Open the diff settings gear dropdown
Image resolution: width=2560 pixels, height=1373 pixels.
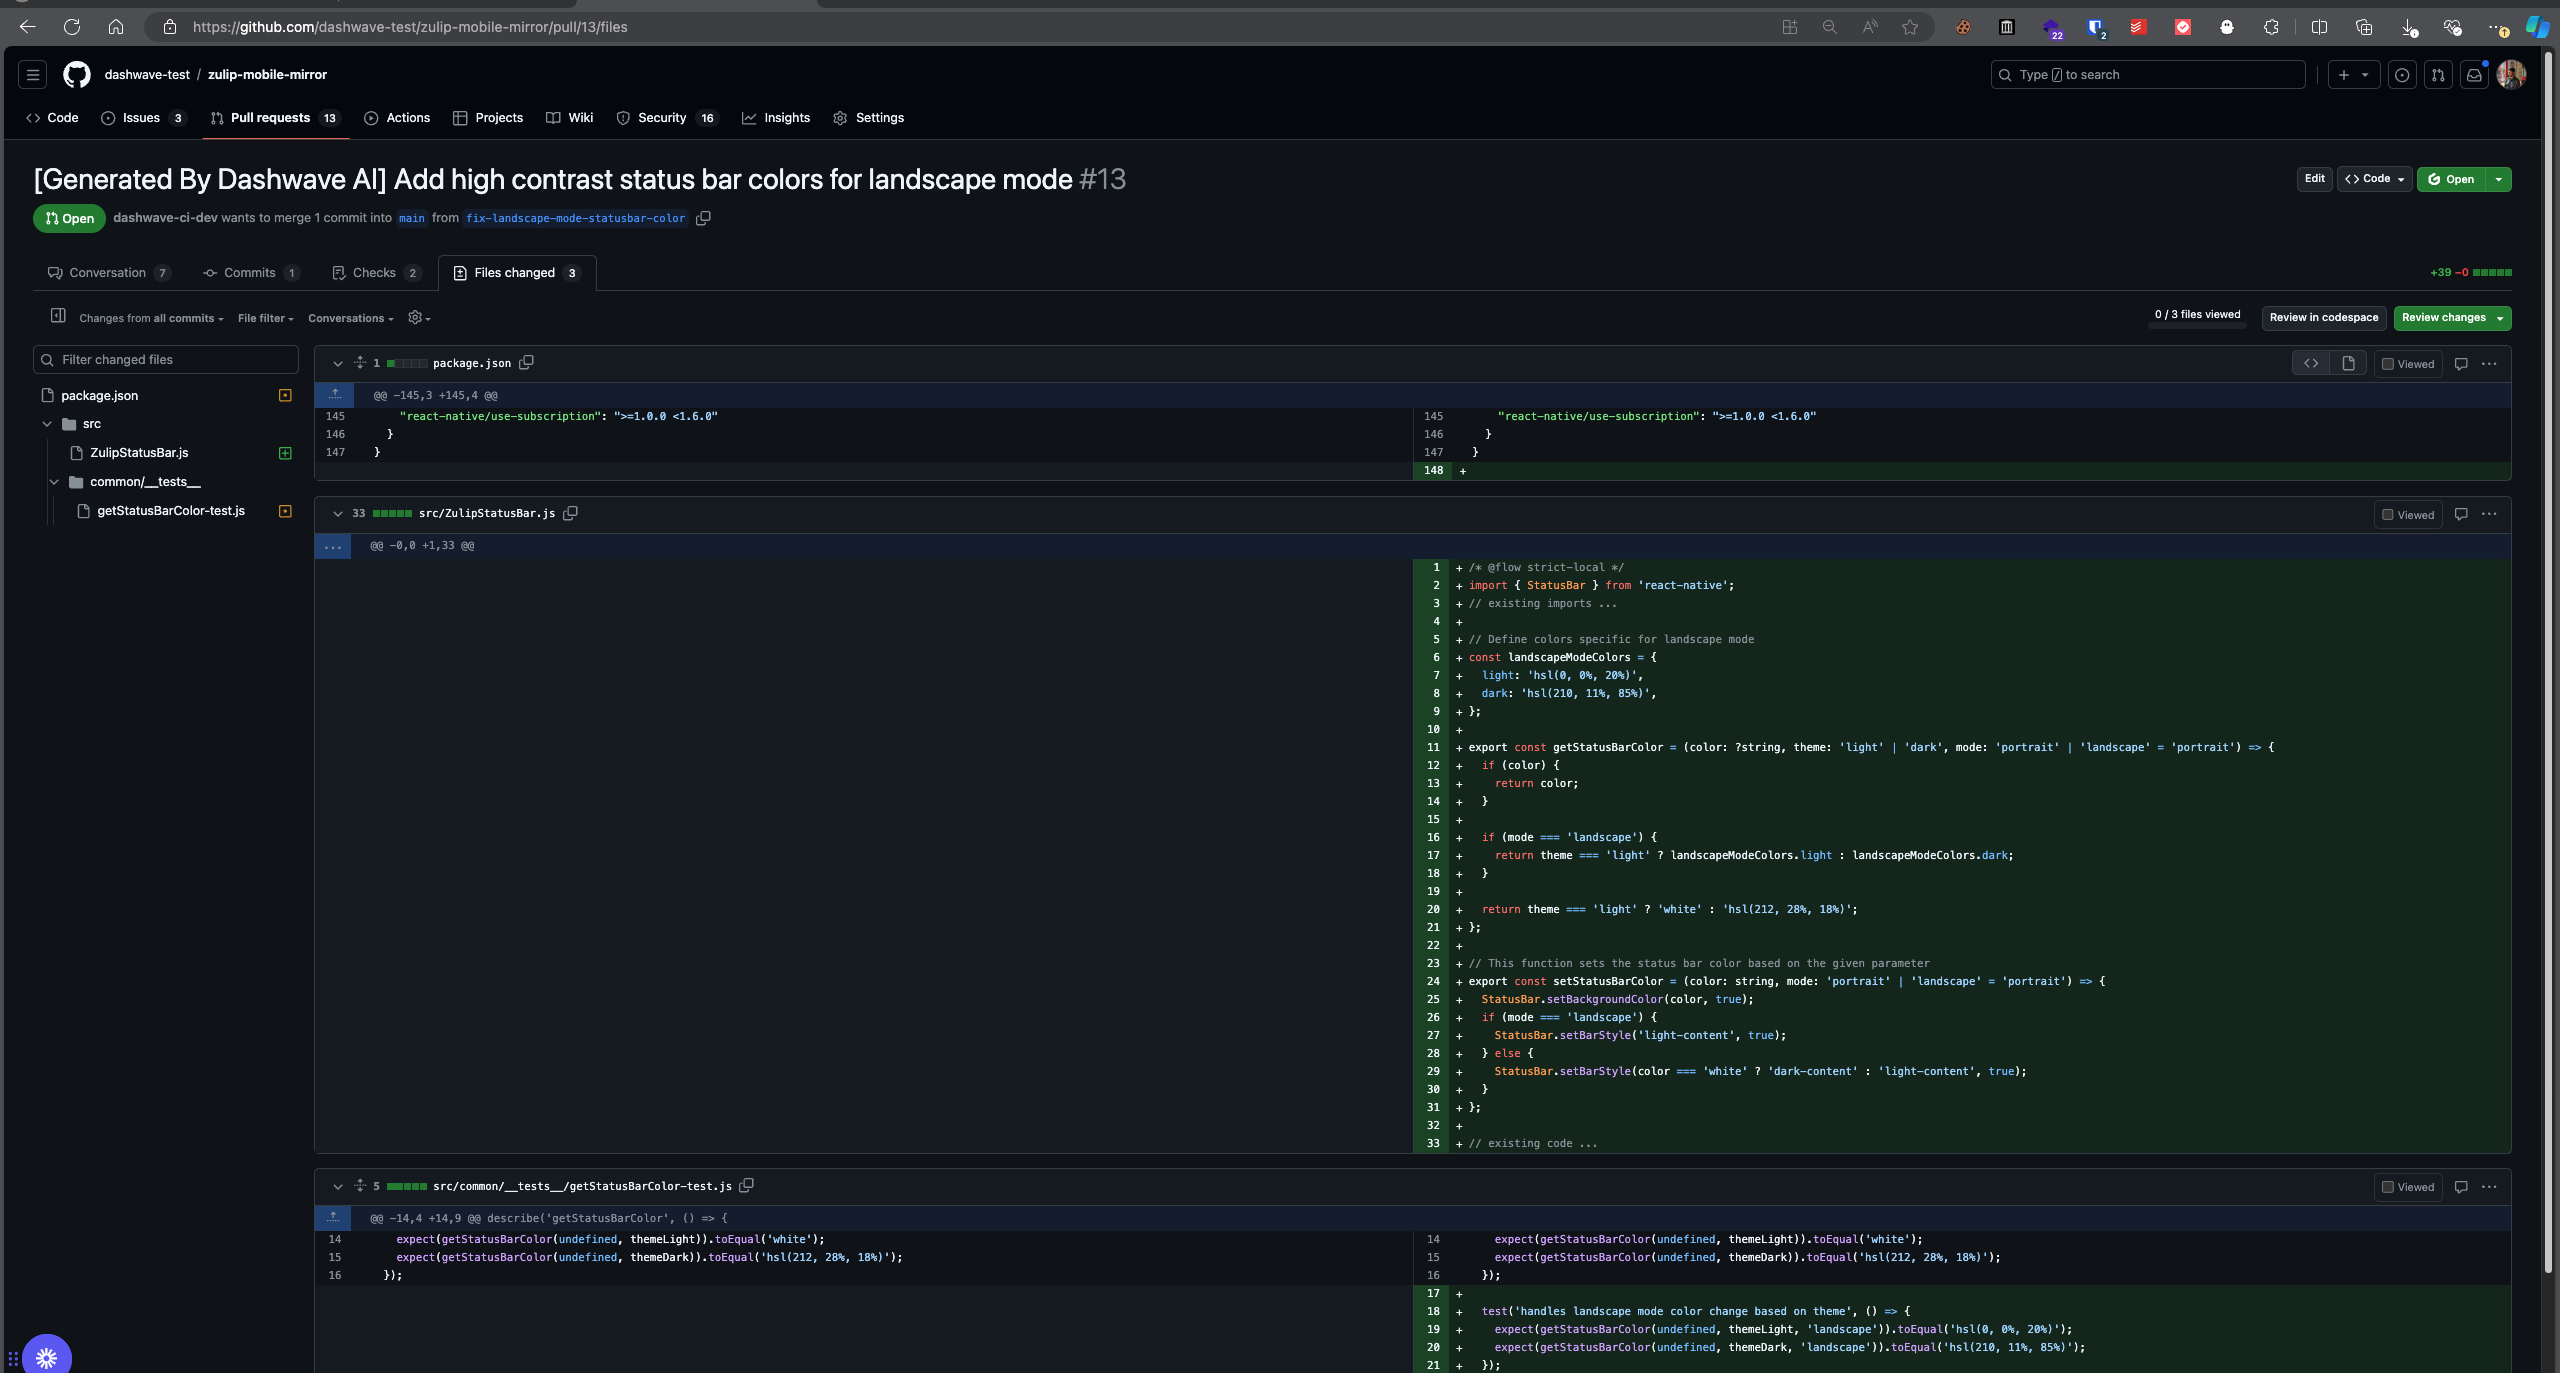coord(419,318)
